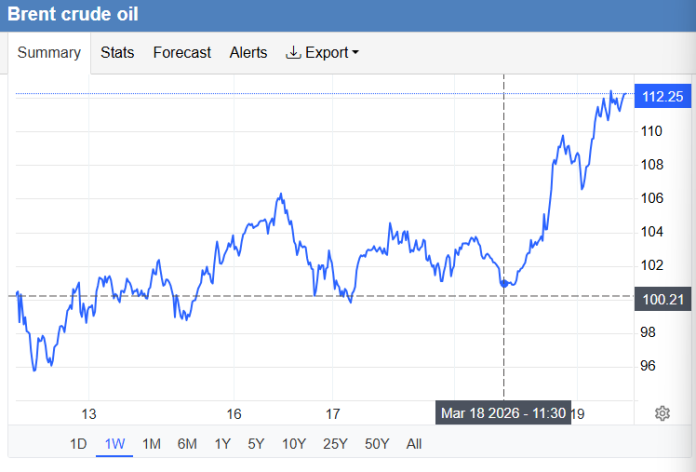
Task: Open the Stats tab
Action: pyautogui.click(x=117, y=53)
